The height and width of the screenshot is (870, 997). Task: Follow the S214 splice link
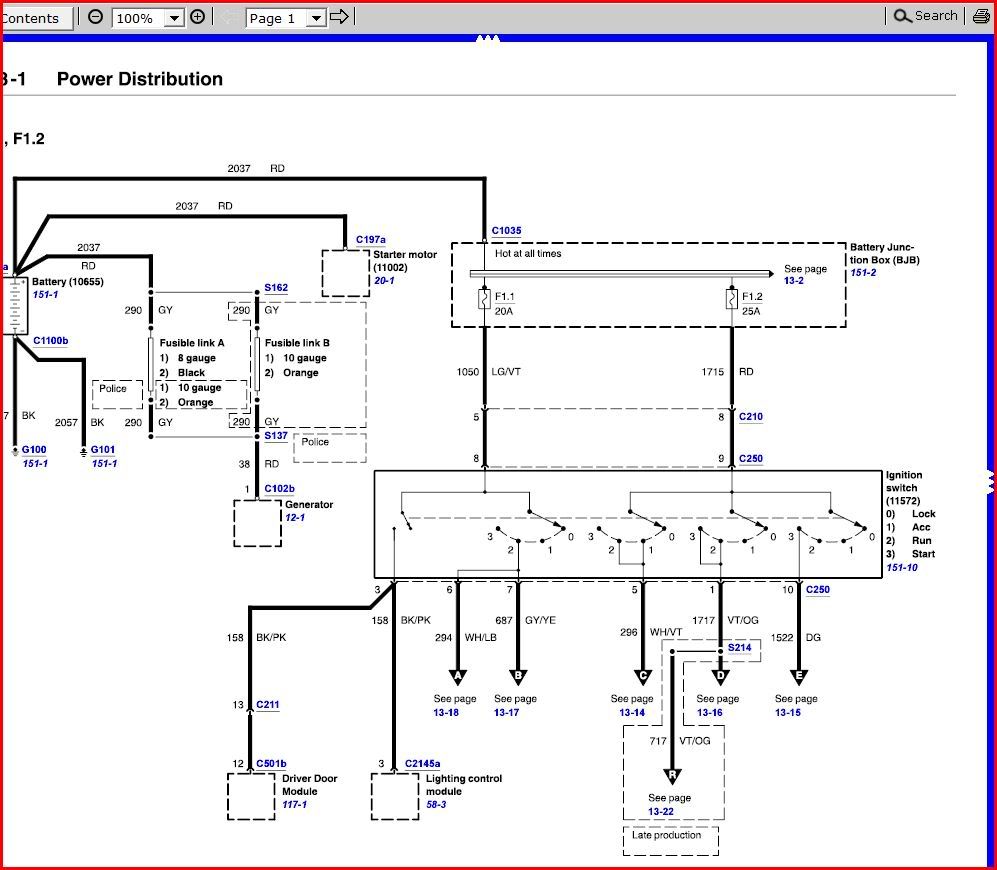738,647
